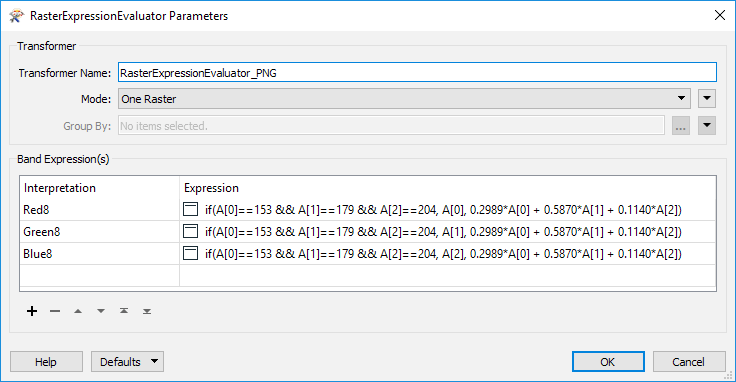736x382 pixels.
Task: Click the Green8 expression text containing A[1], 0.2989
Action: click(x=443, y=231)
